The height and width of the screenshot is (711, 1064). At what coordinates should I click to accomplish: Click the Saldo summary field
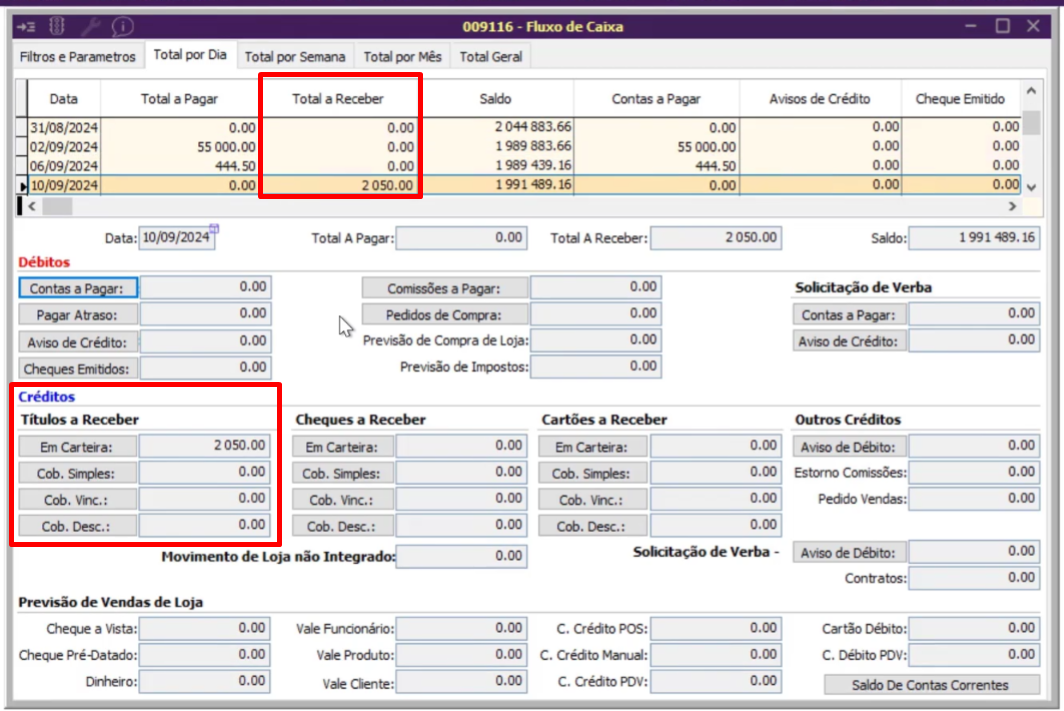(x=974, y=238)
